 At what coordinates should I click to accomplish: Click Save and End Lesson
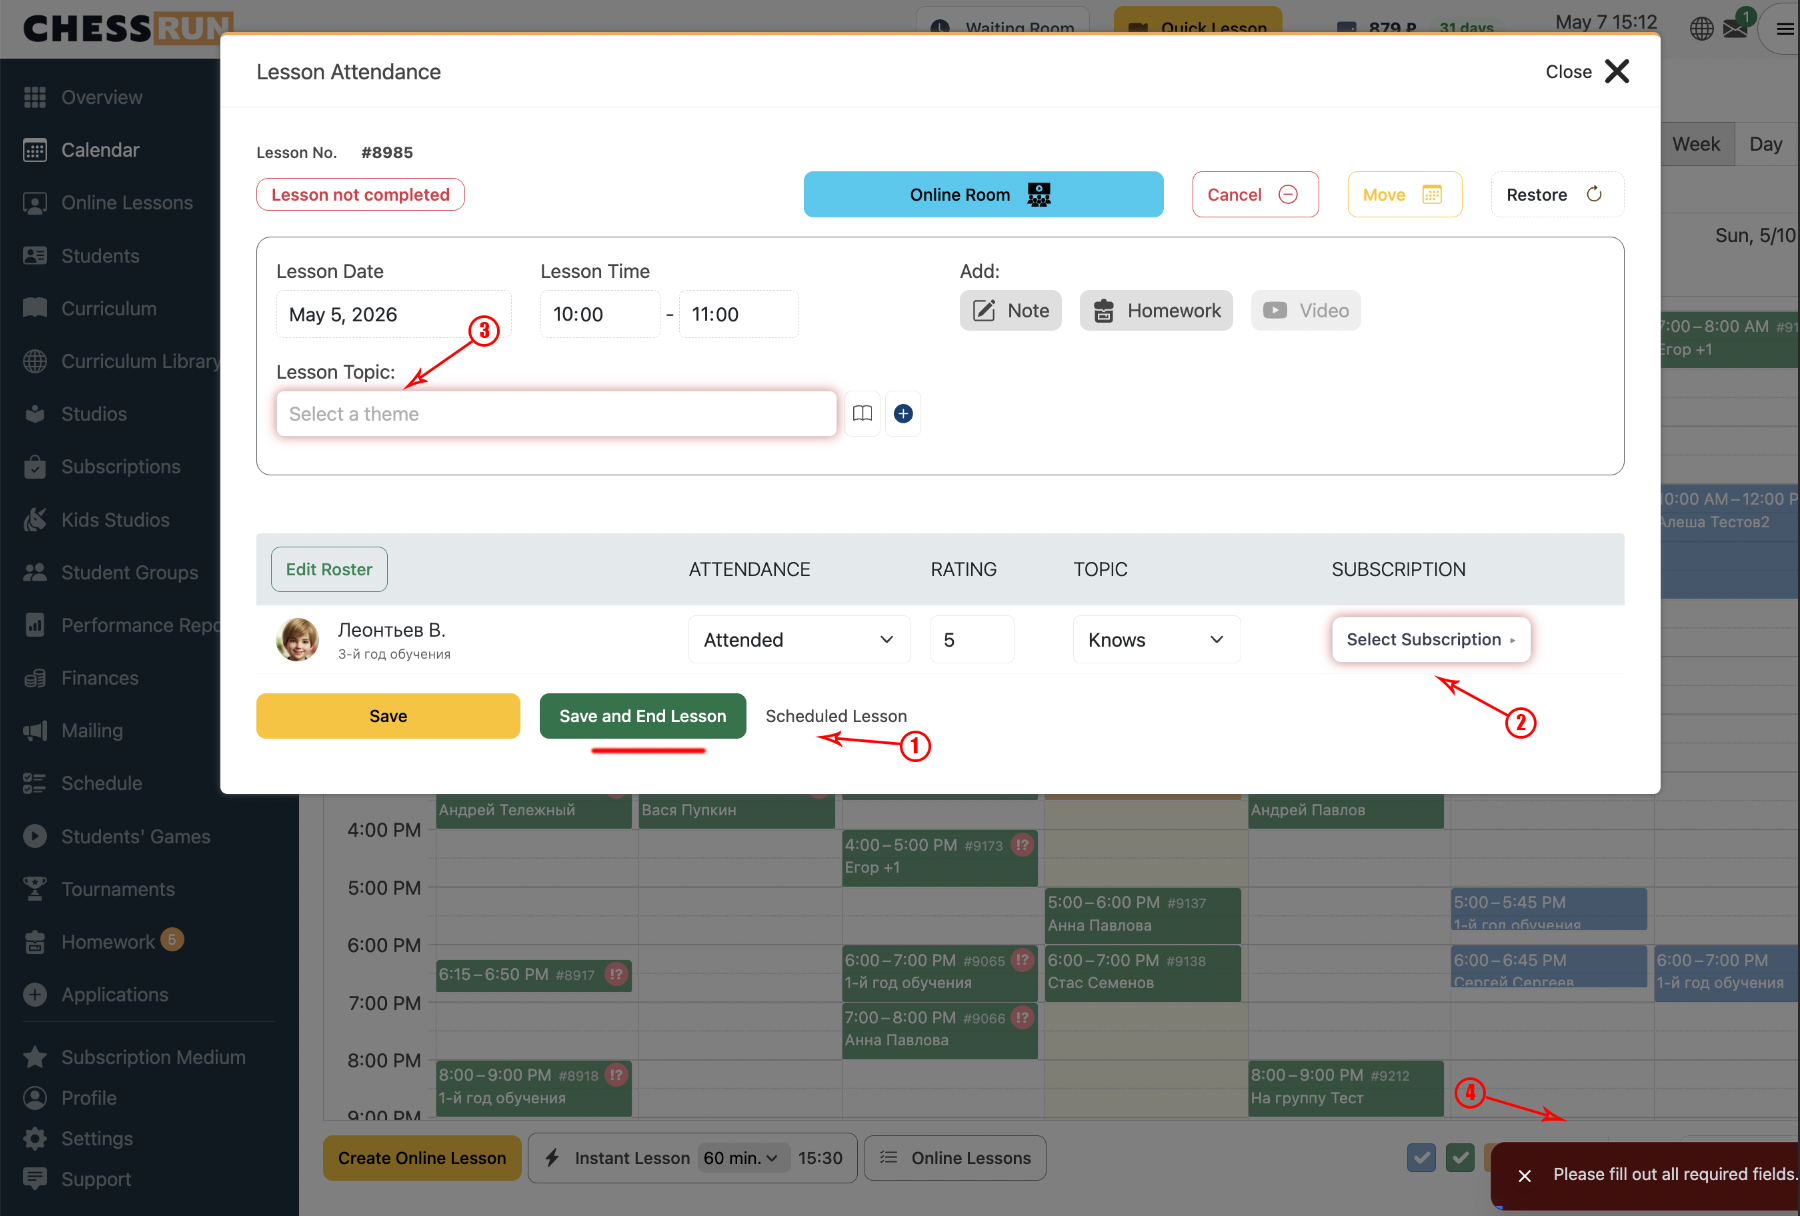point(643,716)
